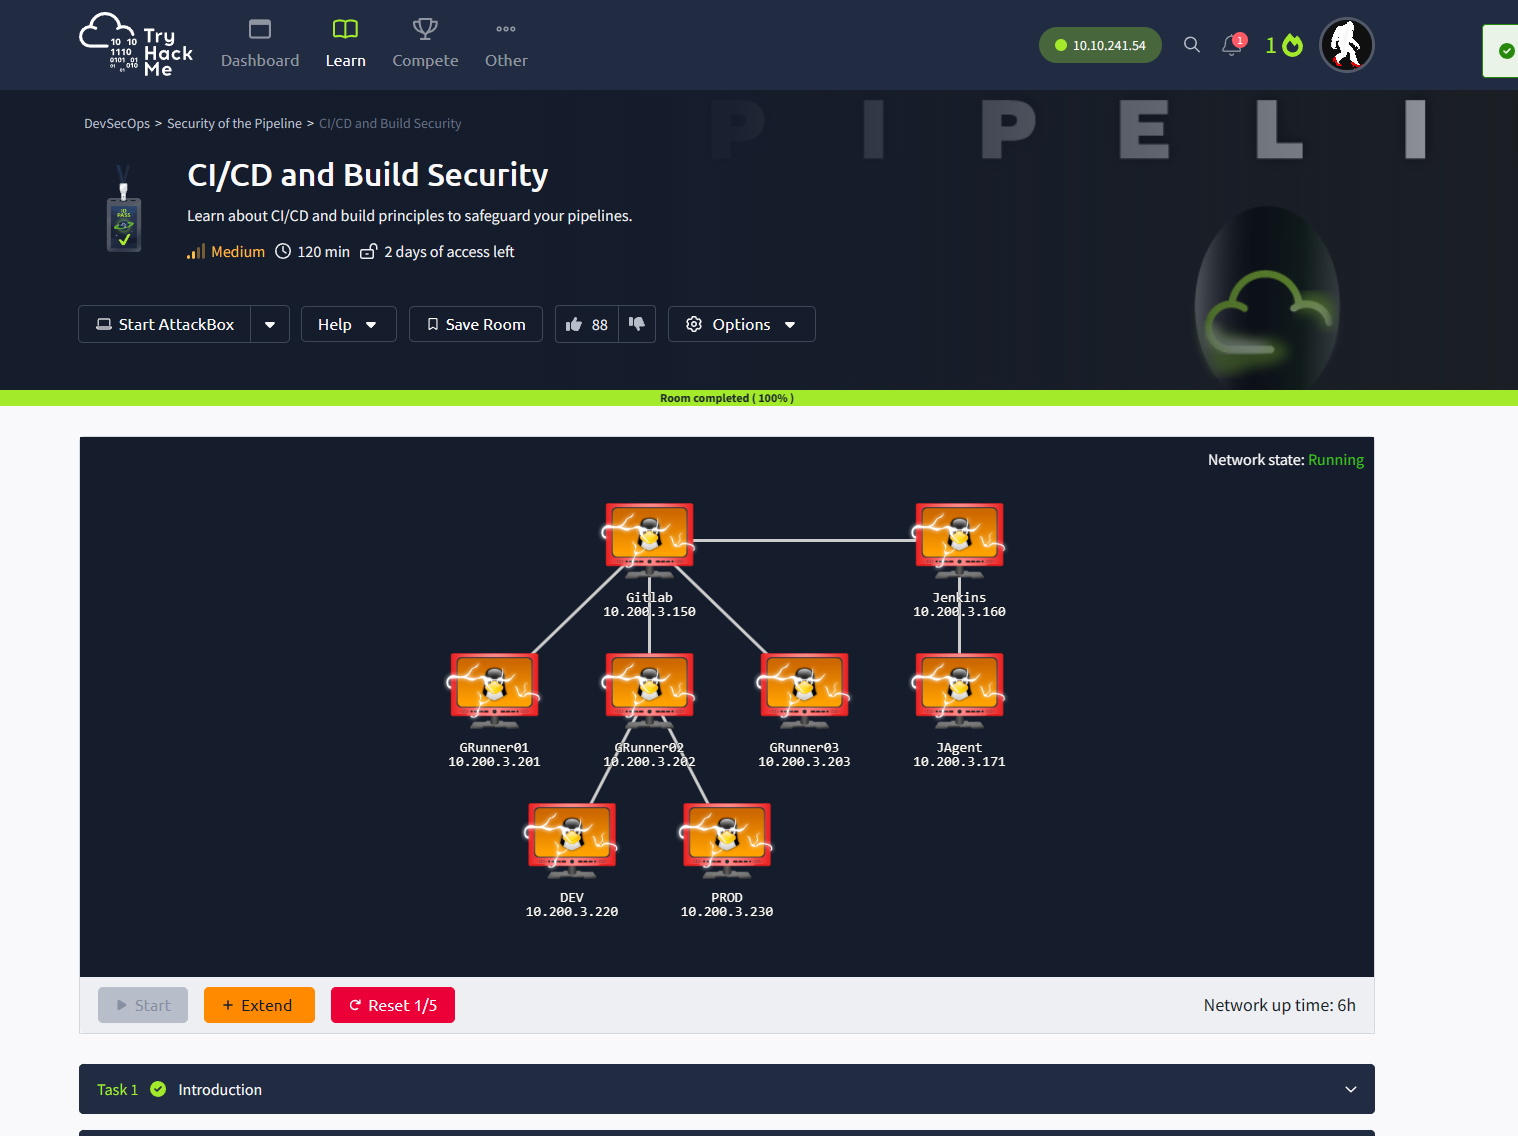Open the search magnifier icon
This screenshot has width=1518, height=1136.
1191,45
